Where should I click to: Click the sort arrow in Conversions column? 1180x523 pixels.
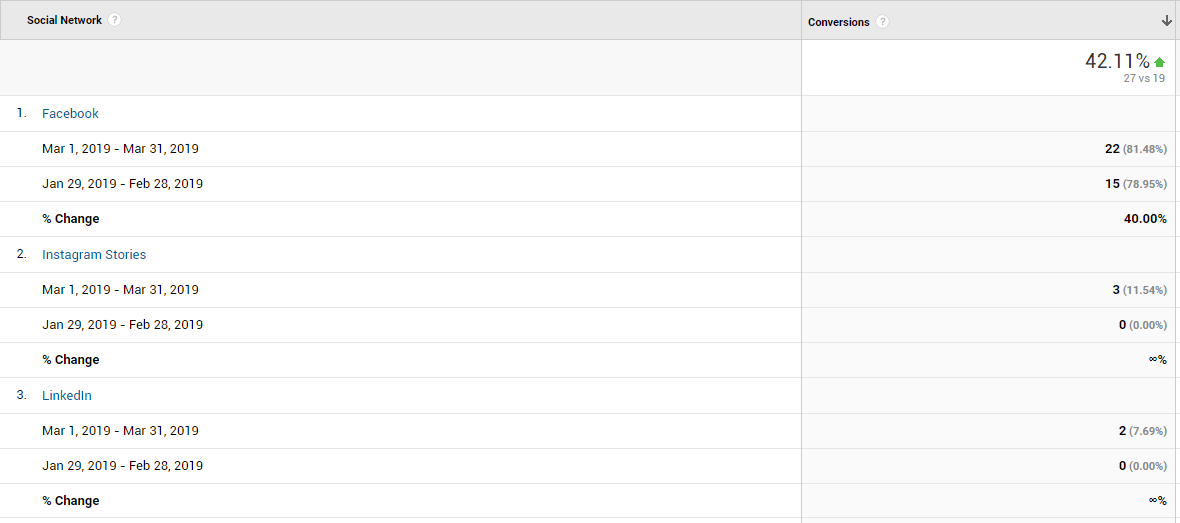point(1166,21)
